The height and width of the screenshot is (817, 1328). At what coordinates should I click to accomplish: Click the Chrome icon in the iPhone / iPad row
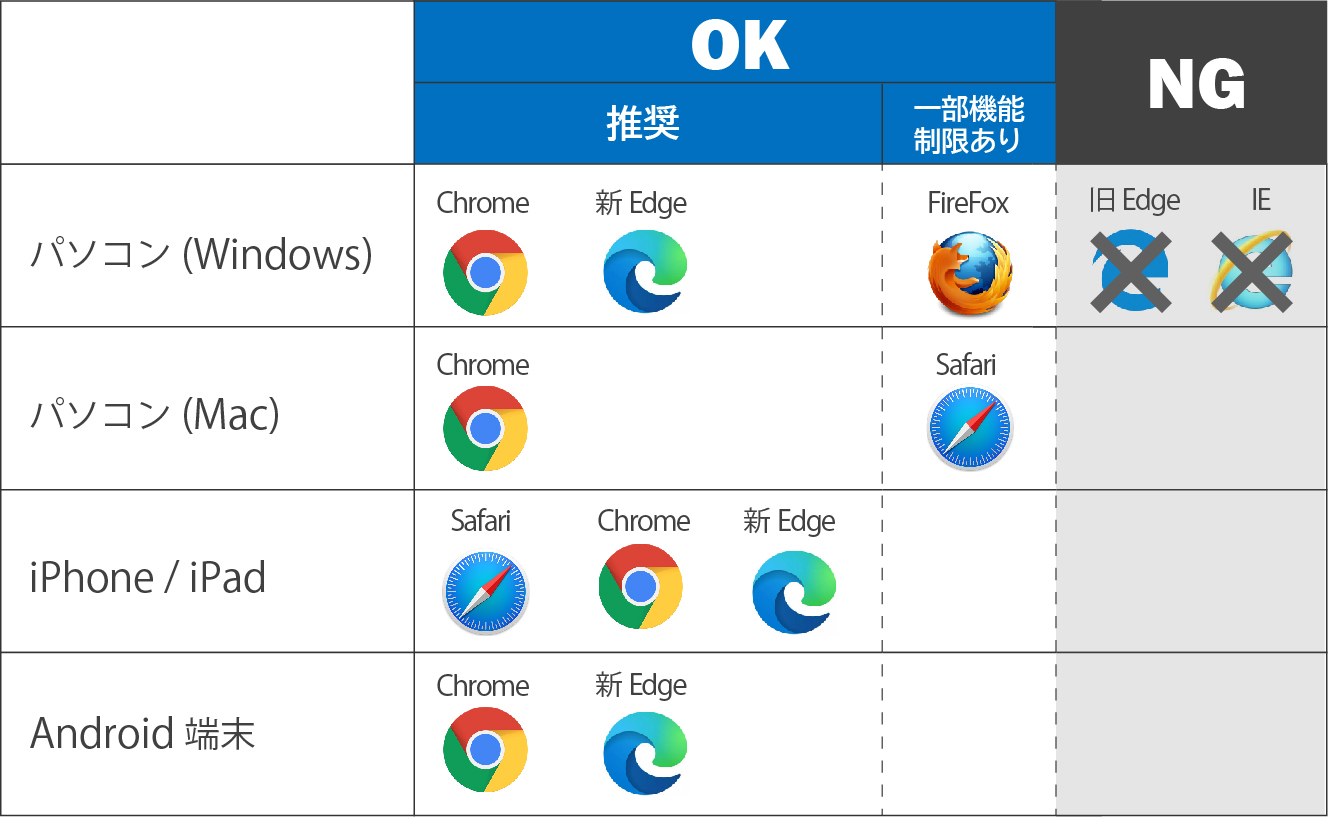[641, 587]
